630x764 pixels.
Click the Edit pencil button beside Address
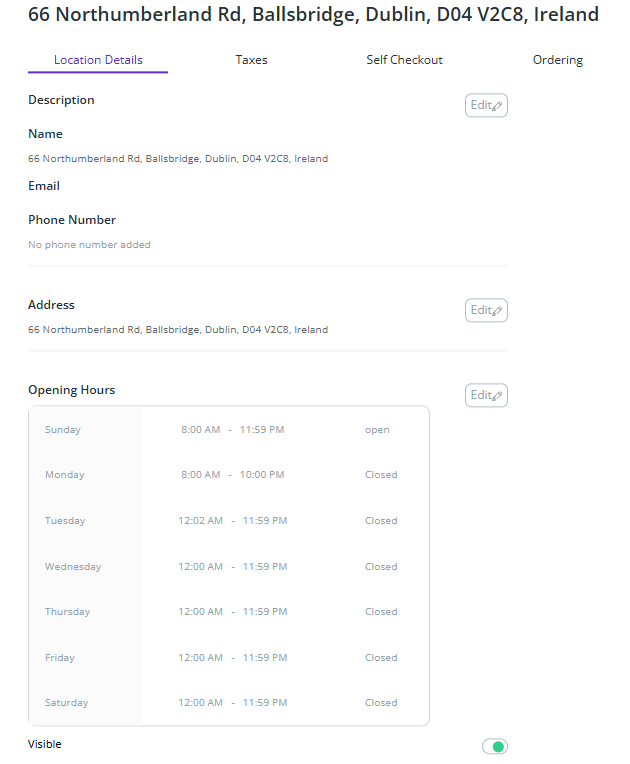486,310
